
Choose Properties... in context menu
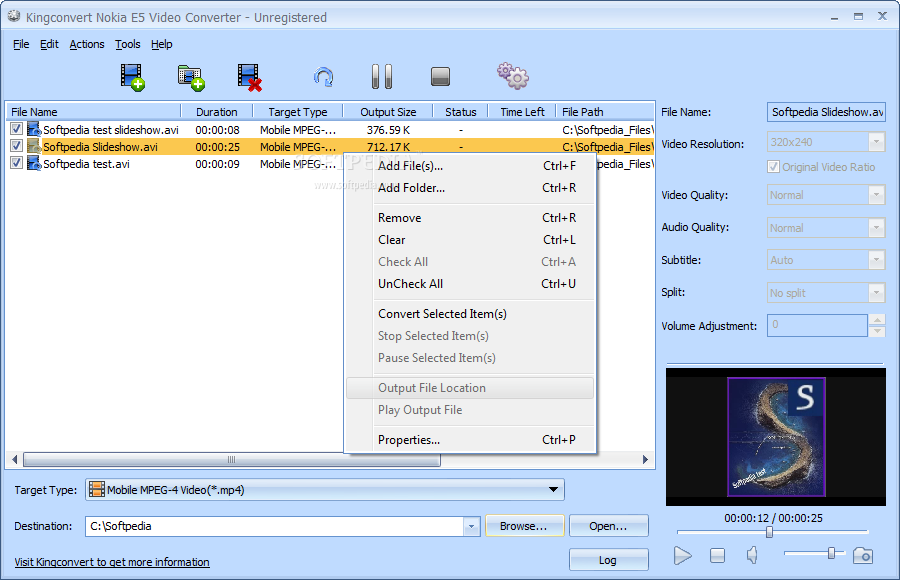(x=471, y=440)
